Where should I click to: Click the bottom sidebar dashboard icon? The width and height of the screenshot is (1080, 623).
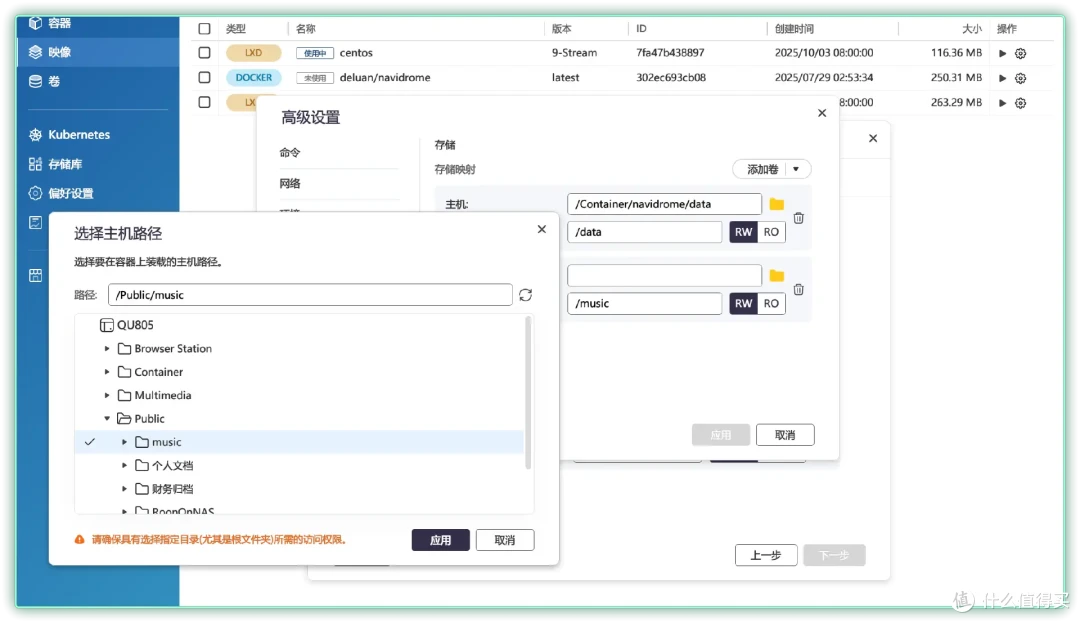pos(35,275)
